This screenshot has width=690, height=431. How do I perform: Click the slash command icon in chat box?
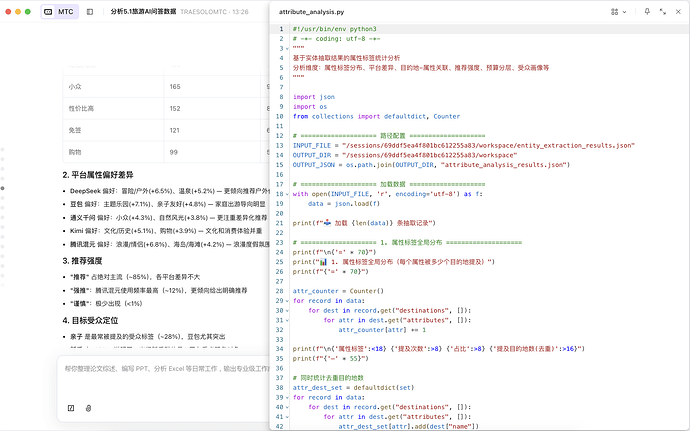click(70, 408)
